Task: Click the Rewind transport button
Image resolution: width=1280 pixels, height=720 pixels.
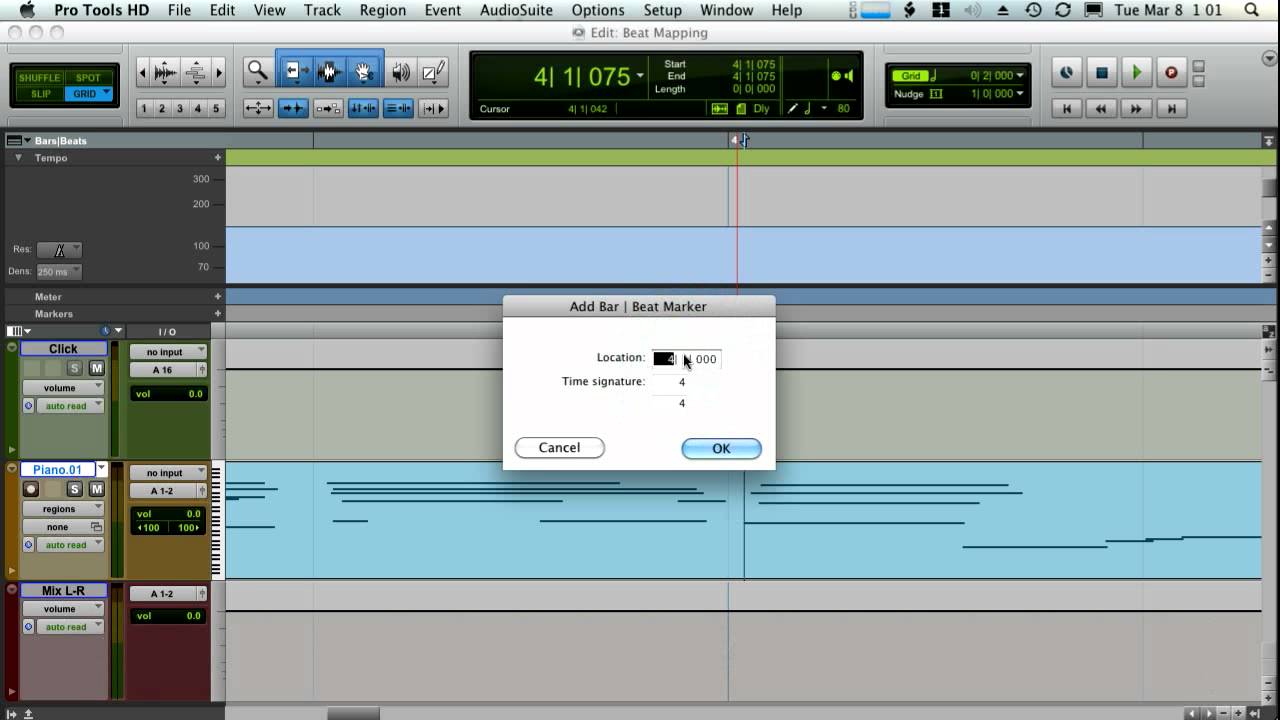Action: click(1102, 108)
